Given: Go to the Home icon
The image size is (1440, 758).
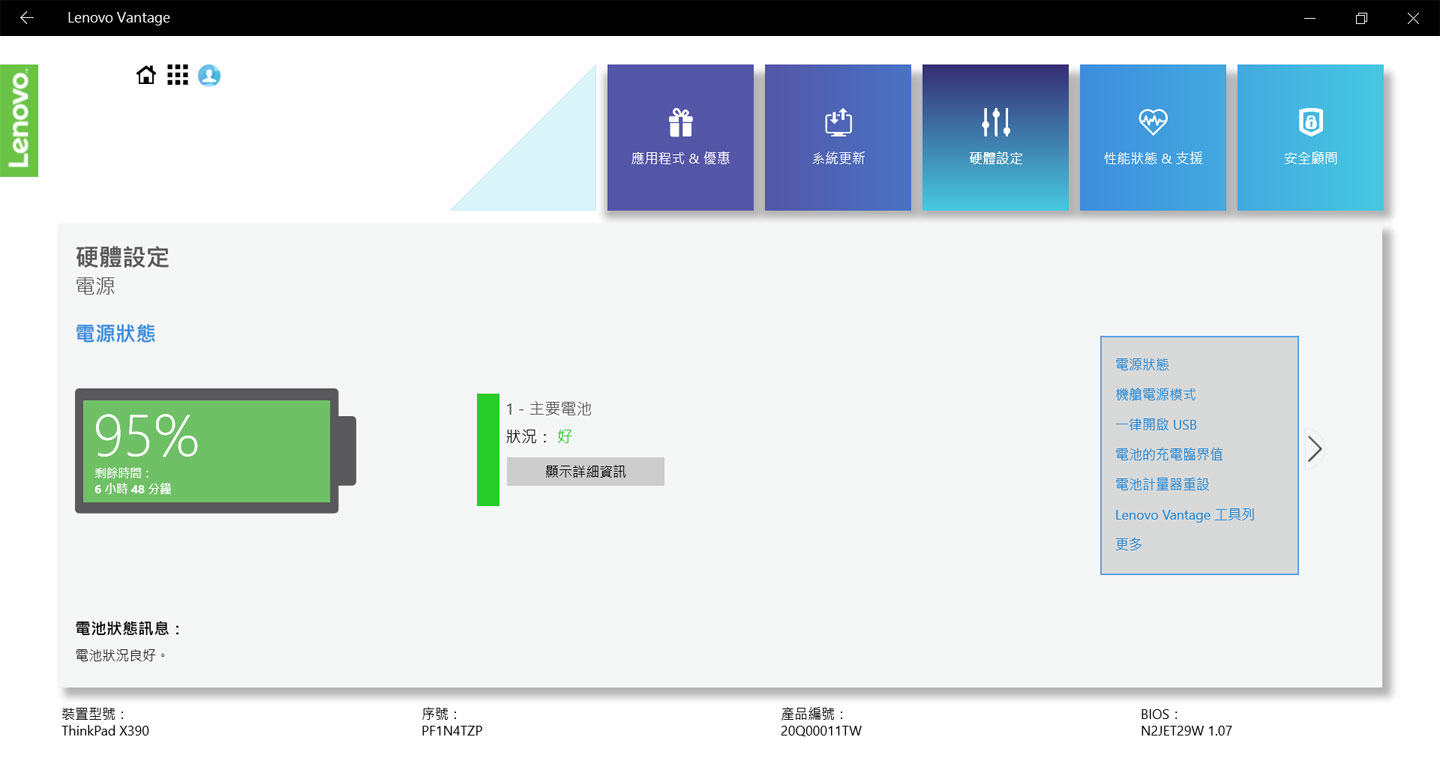Looking at the screenshot, I should (x=146, y=75).
